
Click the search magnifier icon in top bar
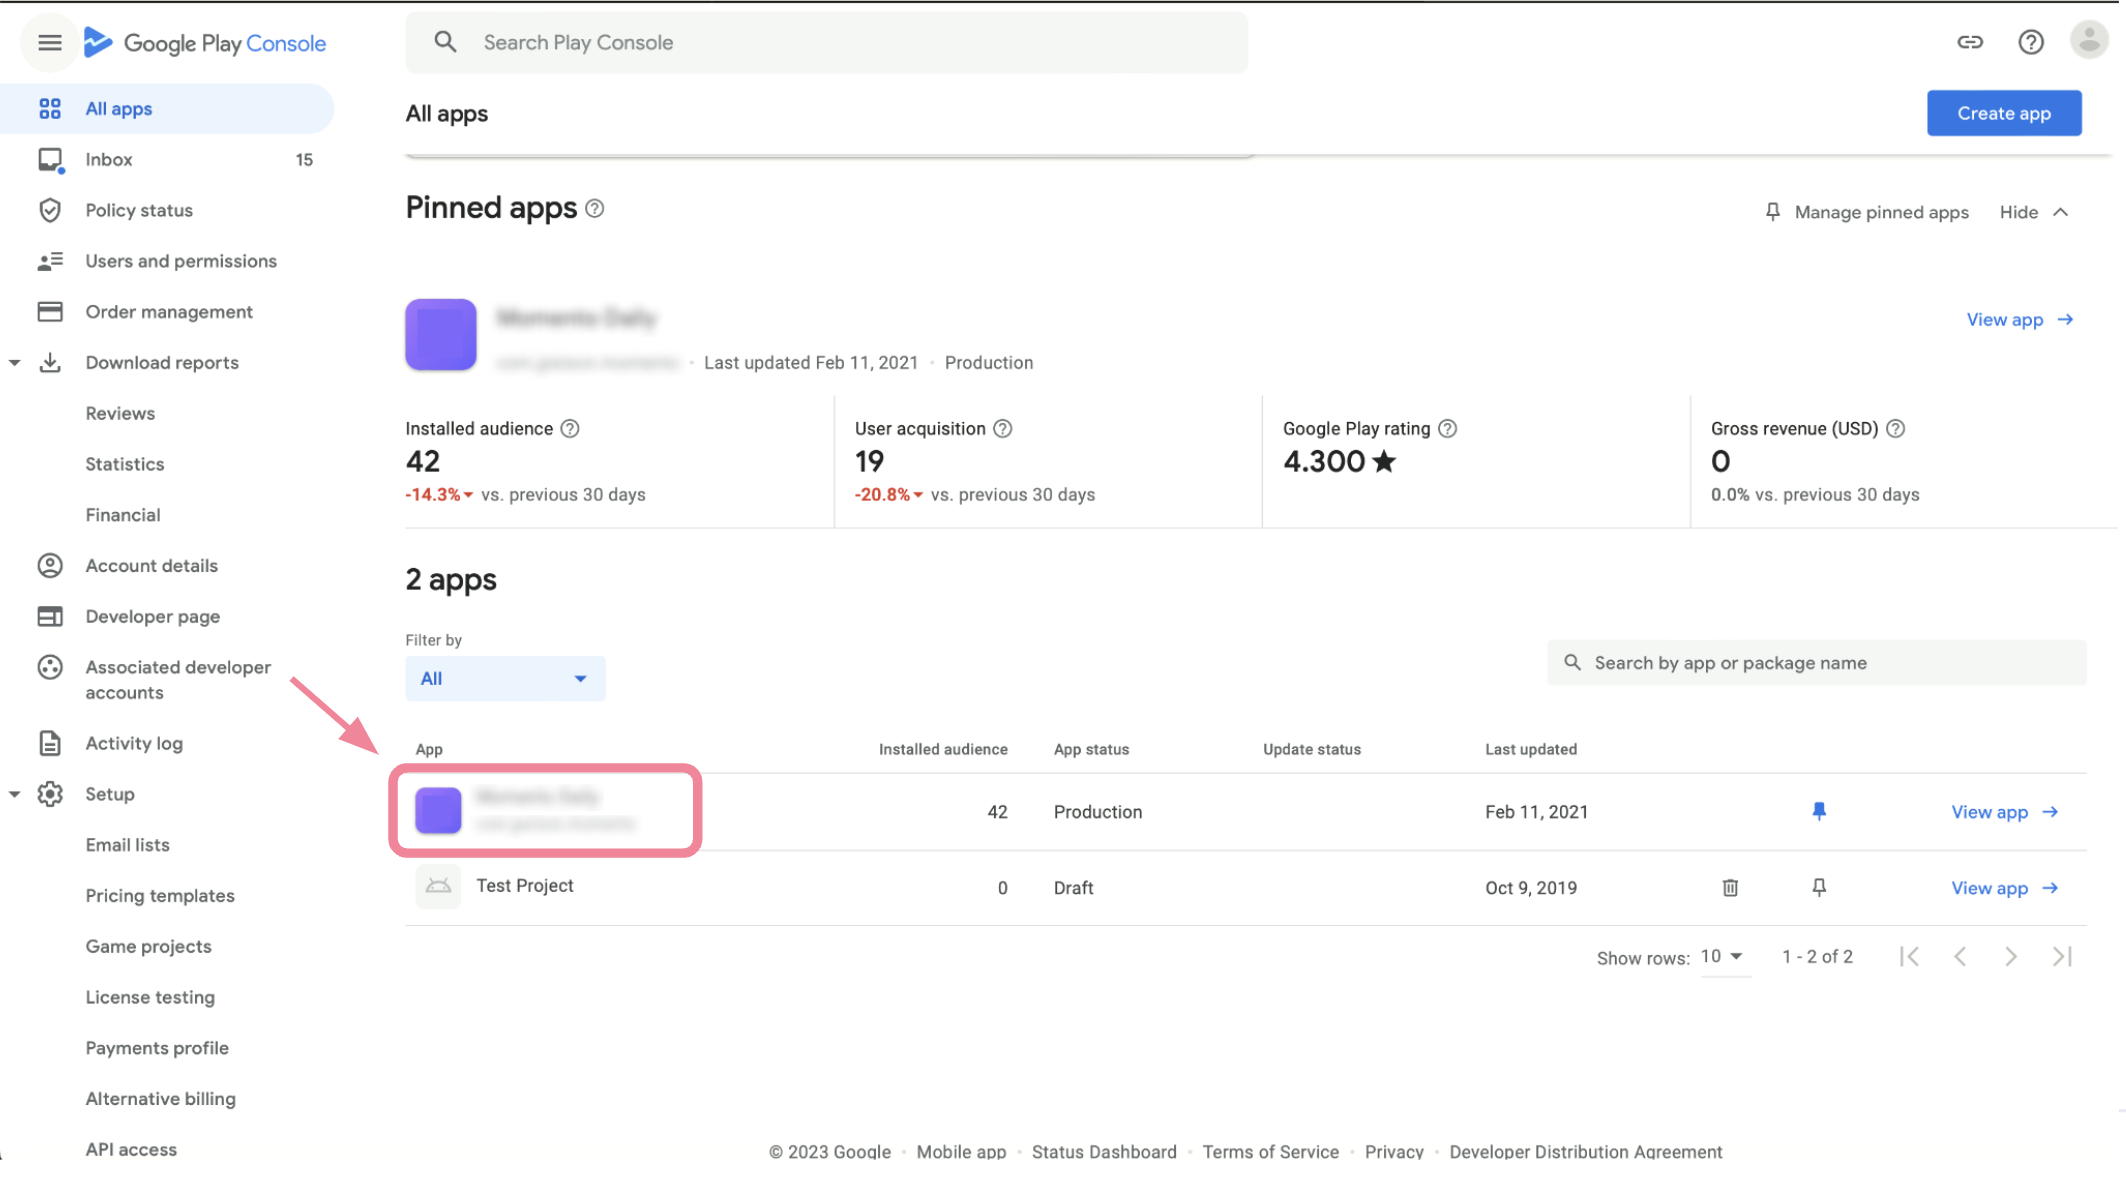point(445,42)
